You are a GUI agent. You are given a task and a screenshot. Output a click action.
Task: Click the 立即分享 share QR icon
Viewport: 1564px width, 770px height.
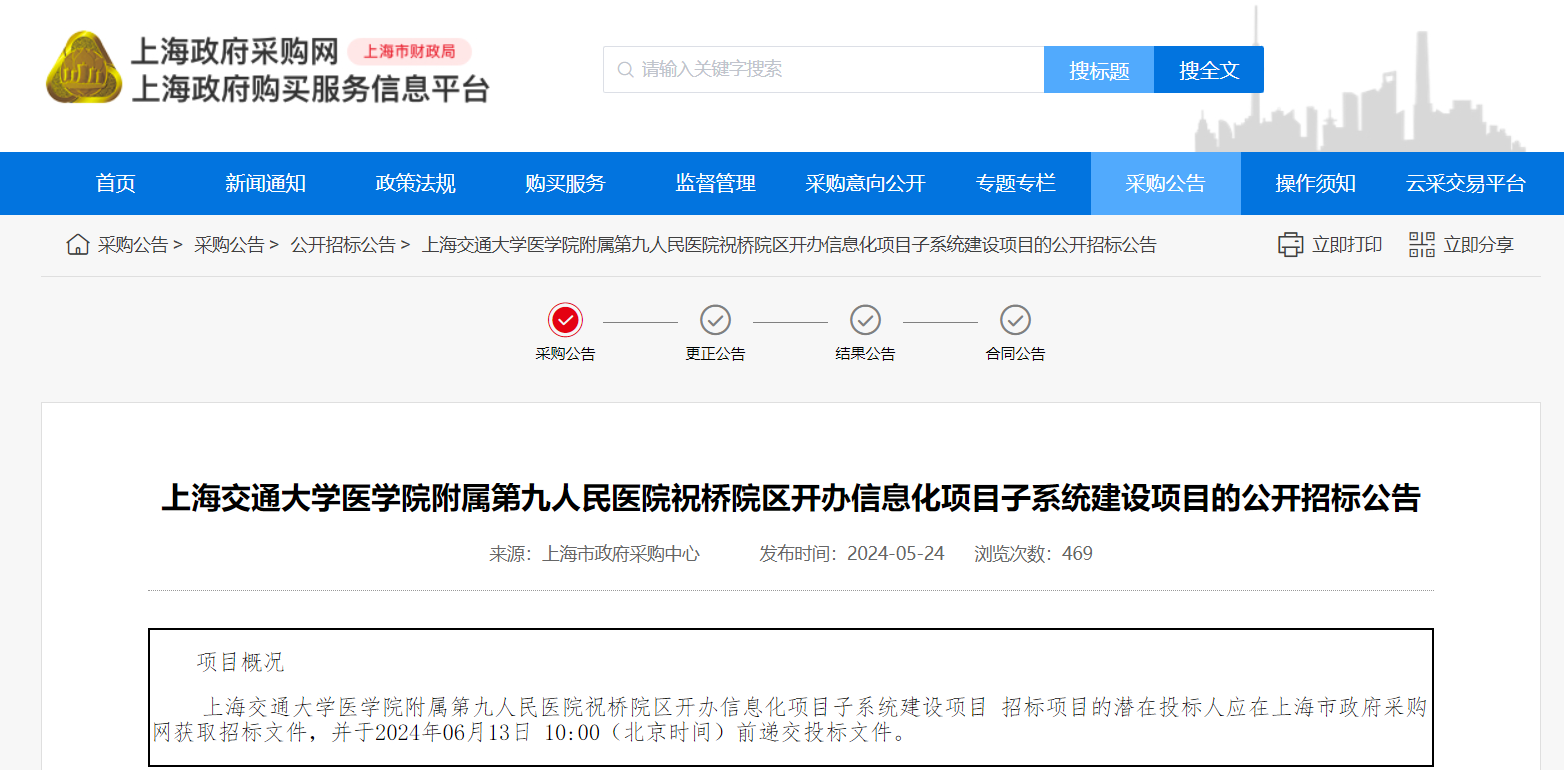click(x=1421, y=243)
